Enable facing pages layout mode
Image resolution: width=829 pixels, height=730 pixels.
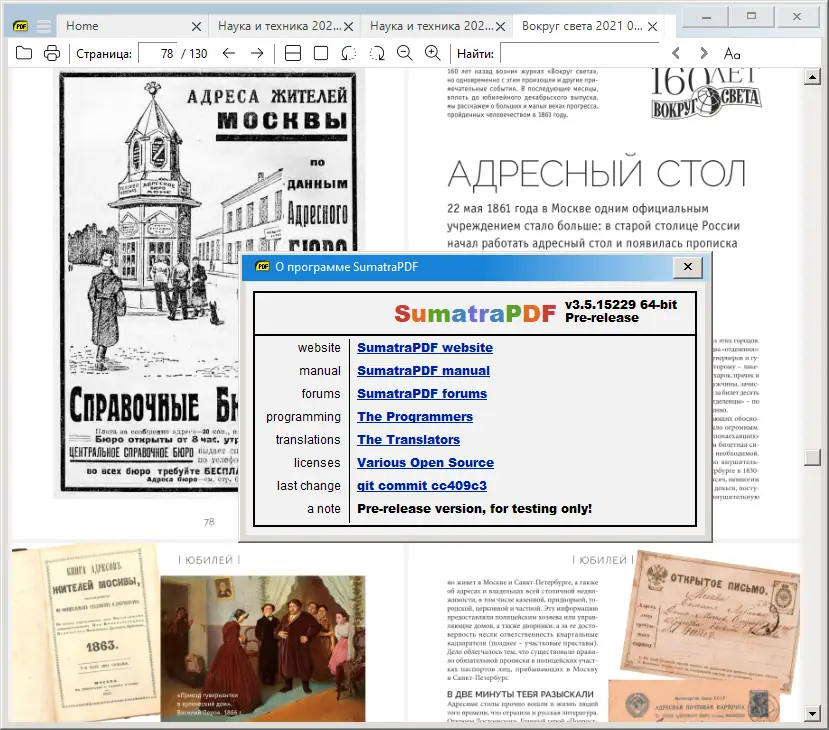pos(293,54)
